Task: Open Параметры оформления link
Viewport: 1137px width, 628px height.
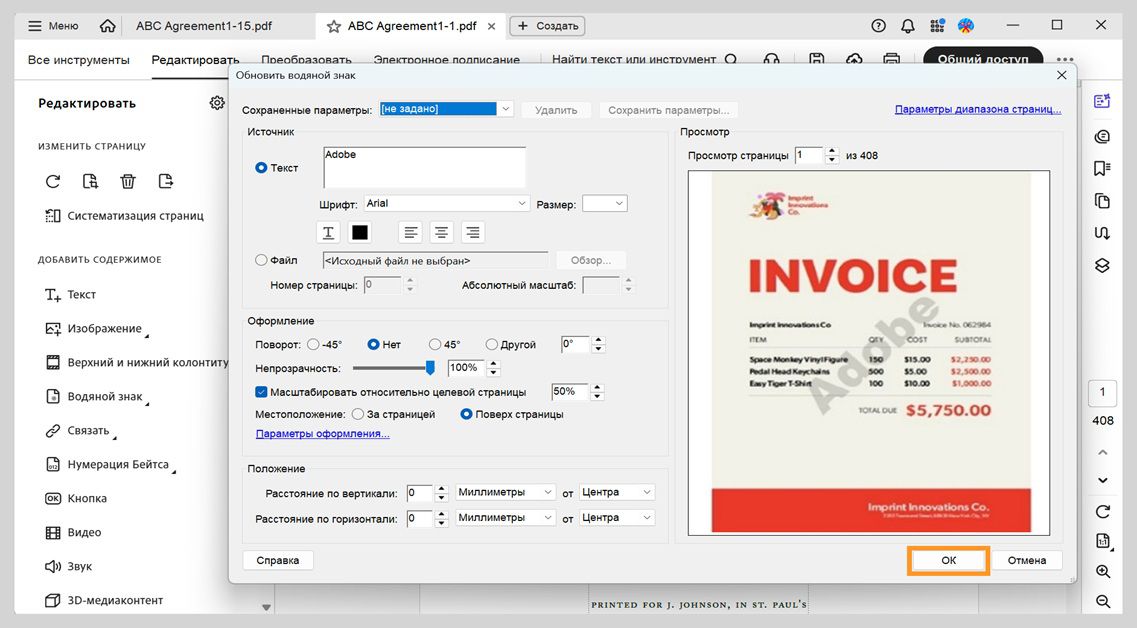Action: click(323, 434)
